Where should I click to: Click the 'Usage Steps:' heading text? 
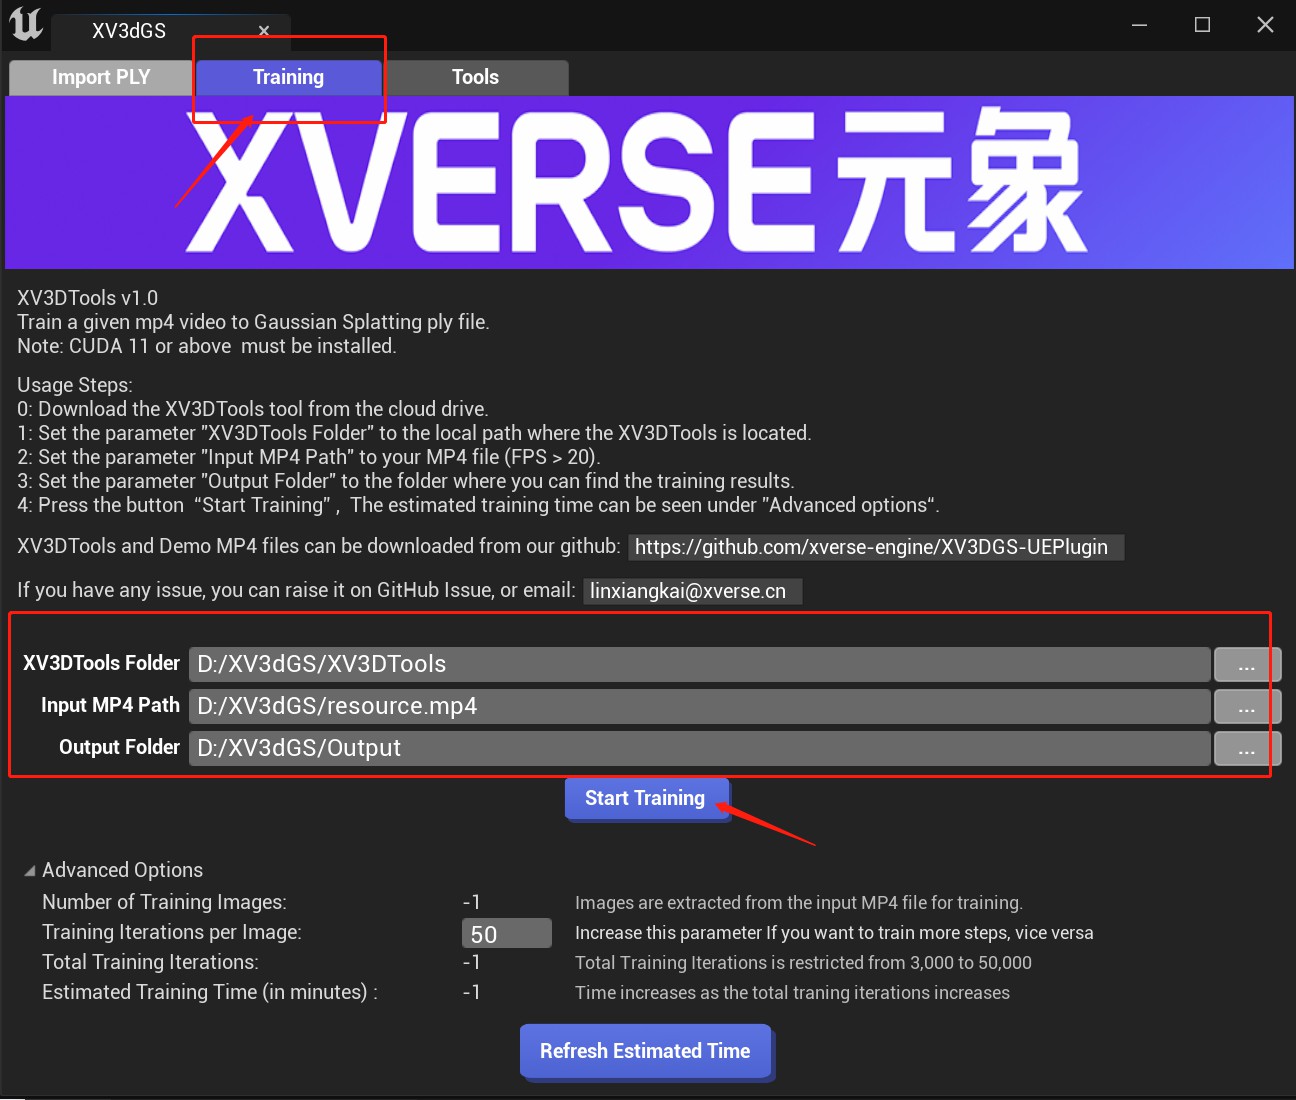75,385
